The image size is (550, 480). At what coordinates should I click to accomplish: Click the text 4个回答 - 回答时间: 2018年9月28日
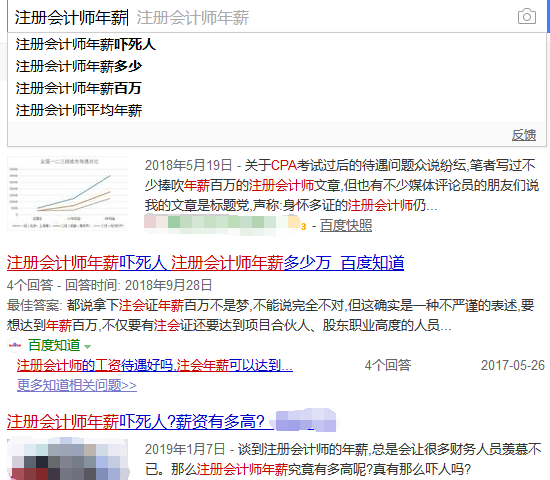pos(109,285)
